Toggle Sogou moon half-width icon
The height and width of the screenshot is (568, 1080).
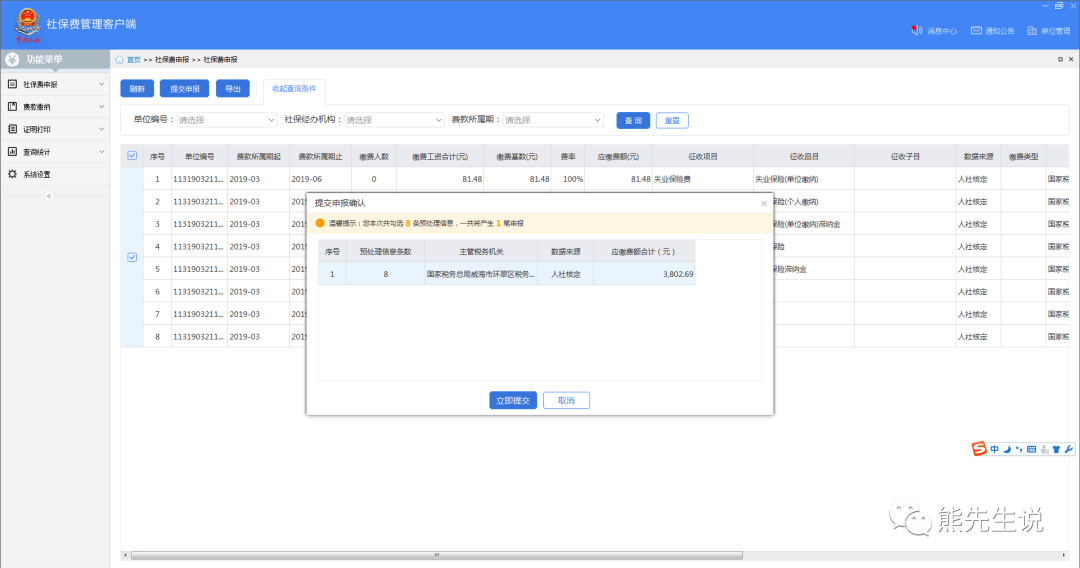1007,449
